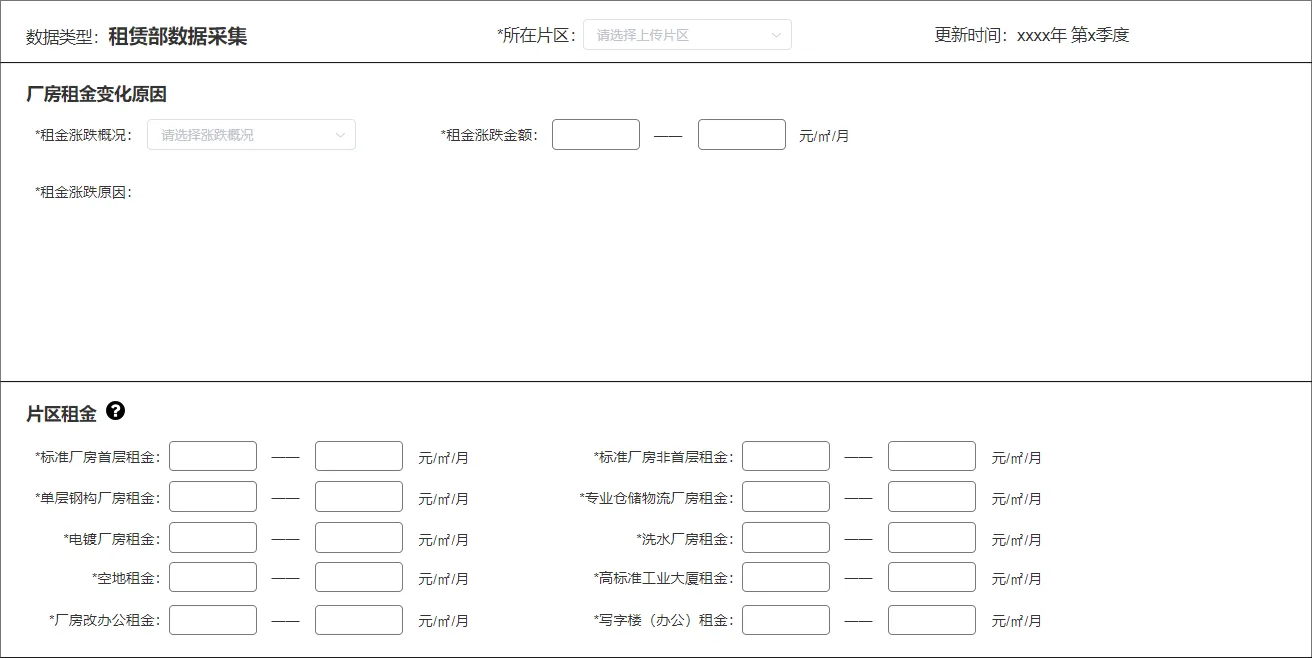
Task: Click the 租赁部数据采集 title text
Action: click(178, 36)
